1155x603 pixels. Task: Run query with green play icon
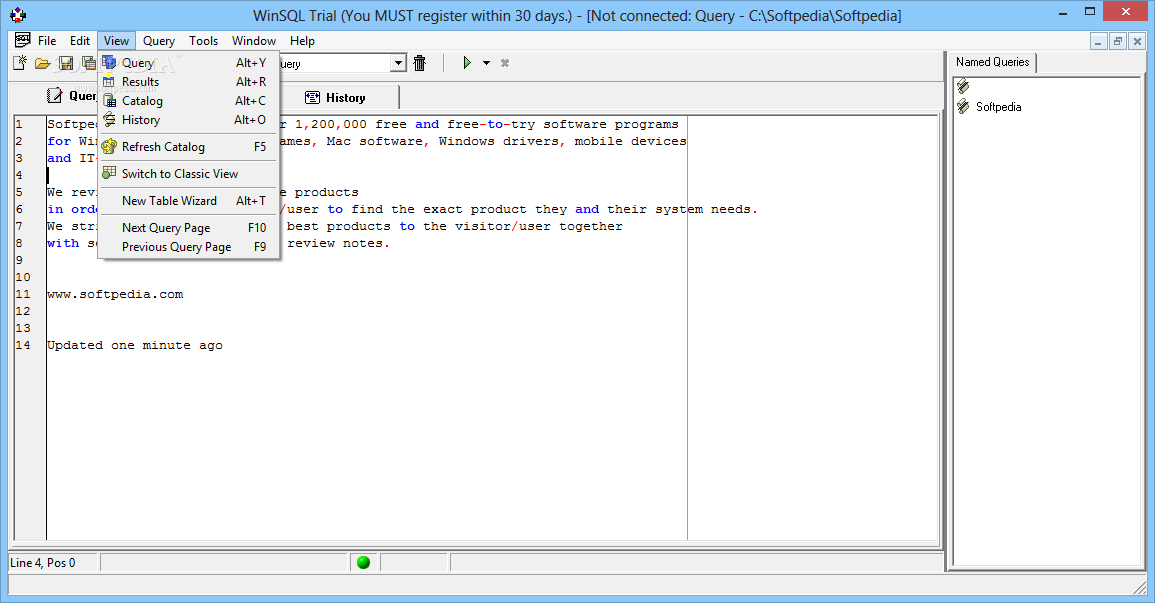467,63
